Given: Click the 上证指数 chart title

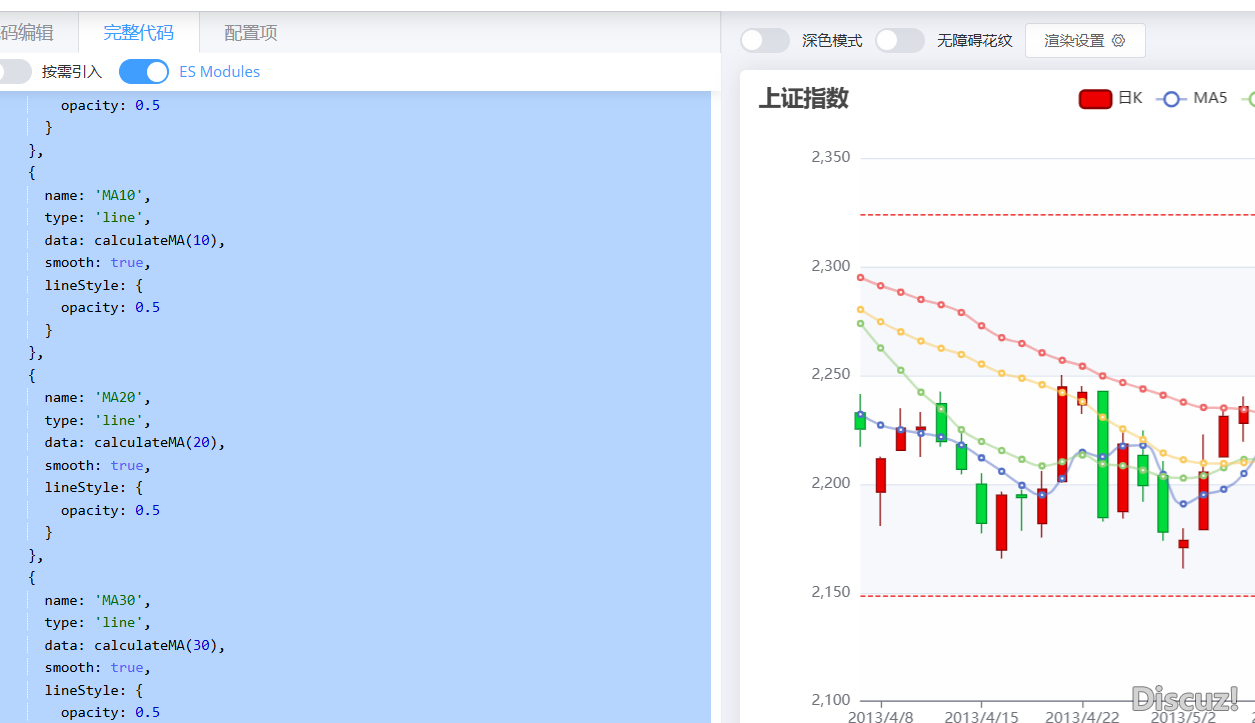Looking at the screenshot, I should tap(803, 98).
